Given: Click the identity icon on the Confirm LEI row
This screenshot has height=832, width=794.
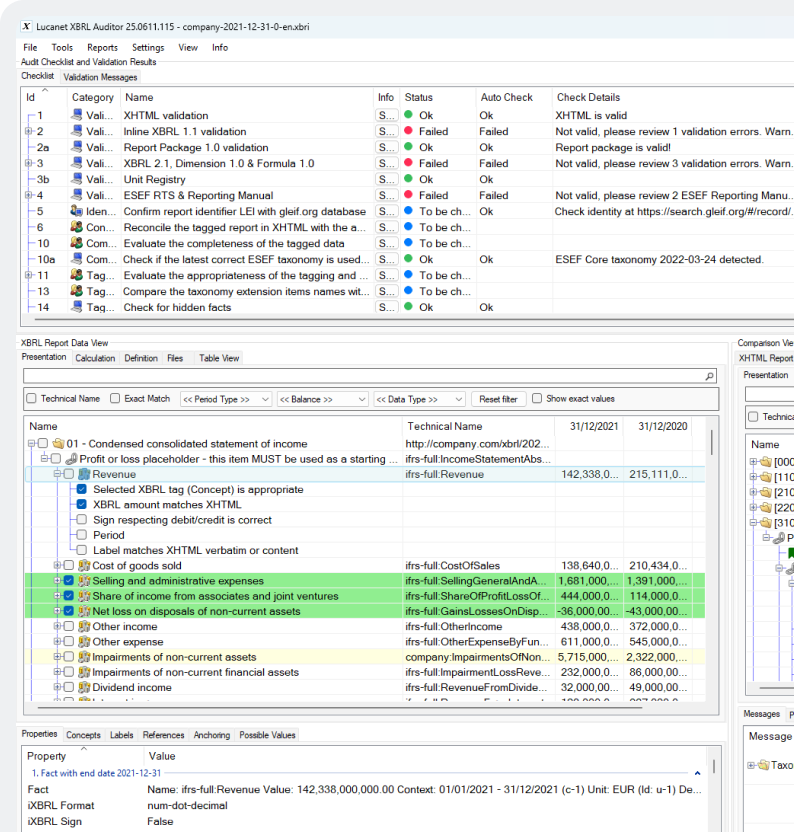Looking at the screenshot, I should click(x=77, y=212).
